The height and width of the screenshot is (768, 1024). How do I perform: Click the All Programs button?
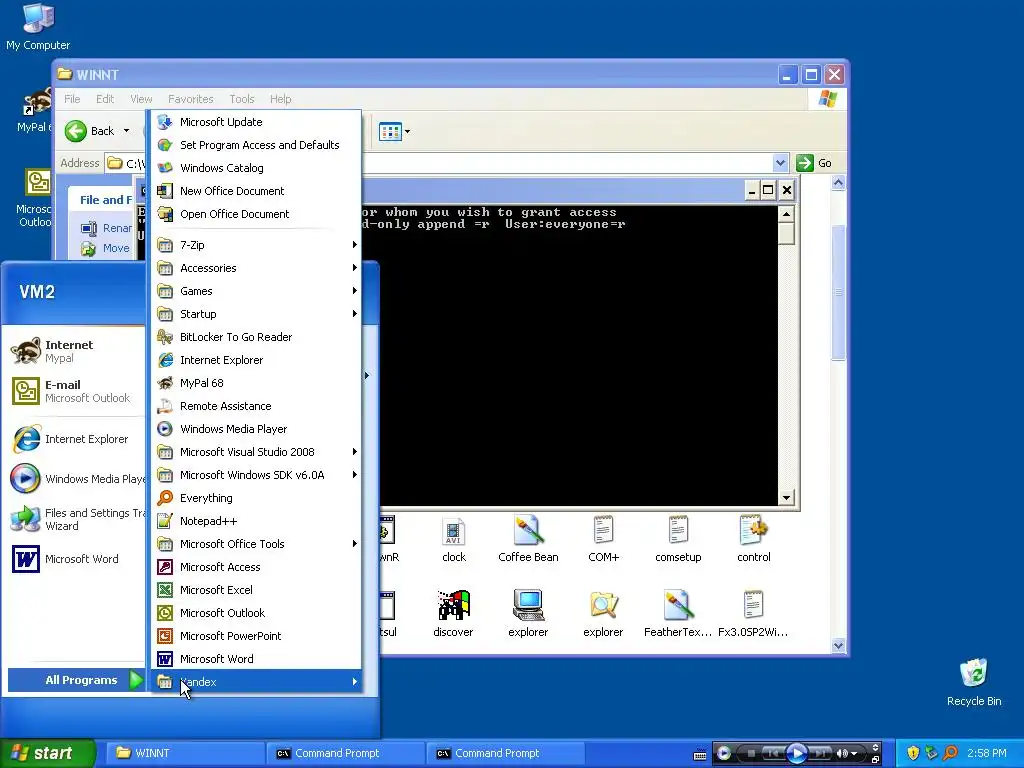point(76,680)
